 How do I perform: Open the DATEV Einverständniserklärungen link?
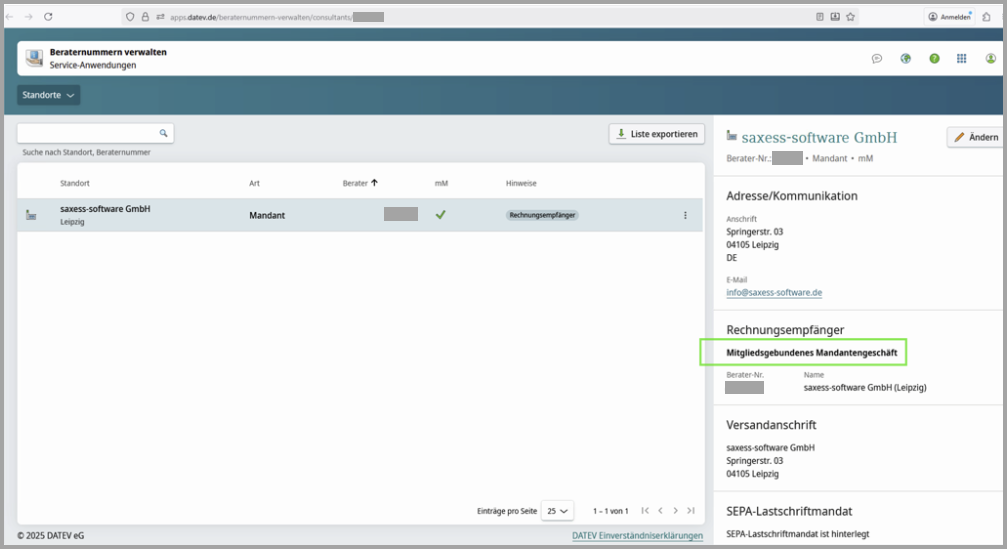(637, 536)
